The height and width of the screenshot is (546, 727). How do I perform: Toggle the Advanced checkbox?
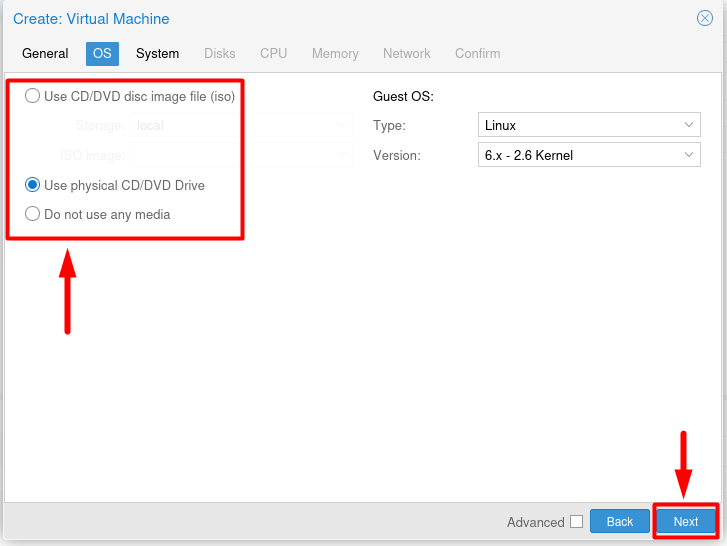[x=576, y=522]
